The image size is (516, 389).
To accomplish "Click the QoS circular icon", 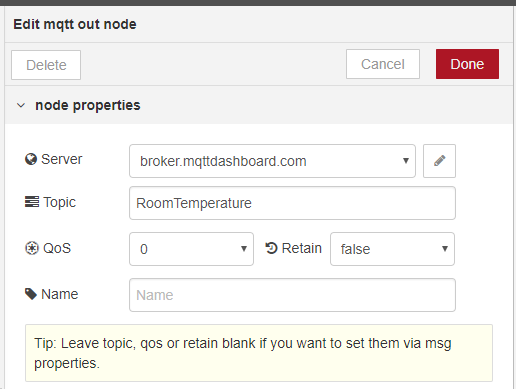I will [x=32, y=248].
